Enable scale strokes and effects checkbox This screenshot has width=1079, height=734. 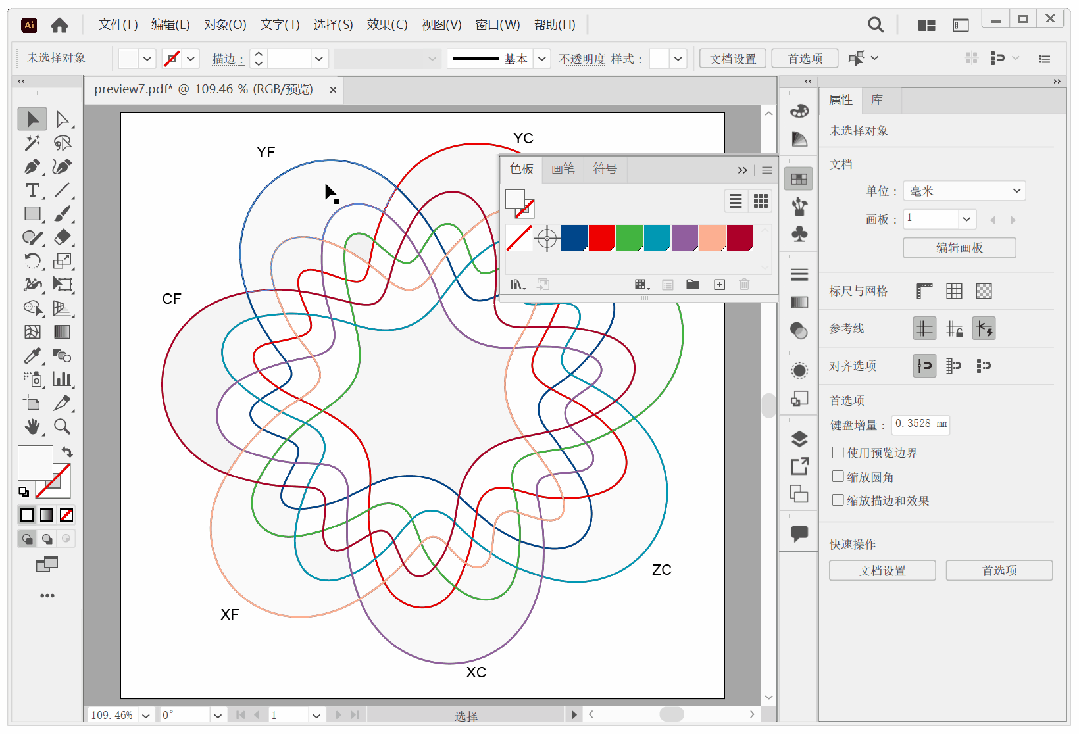click(x=837, y=500)
